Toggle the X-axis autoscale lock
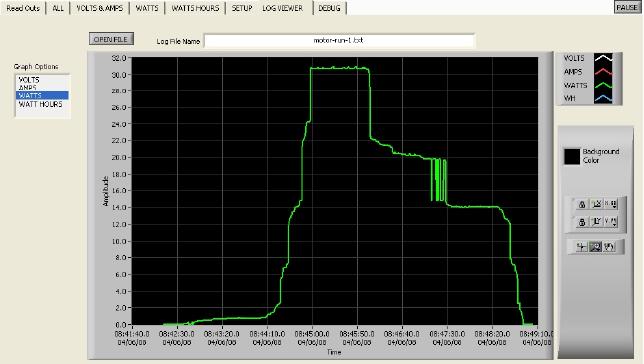The width and height of the screenshot is (644, 364). pos(582,204)
